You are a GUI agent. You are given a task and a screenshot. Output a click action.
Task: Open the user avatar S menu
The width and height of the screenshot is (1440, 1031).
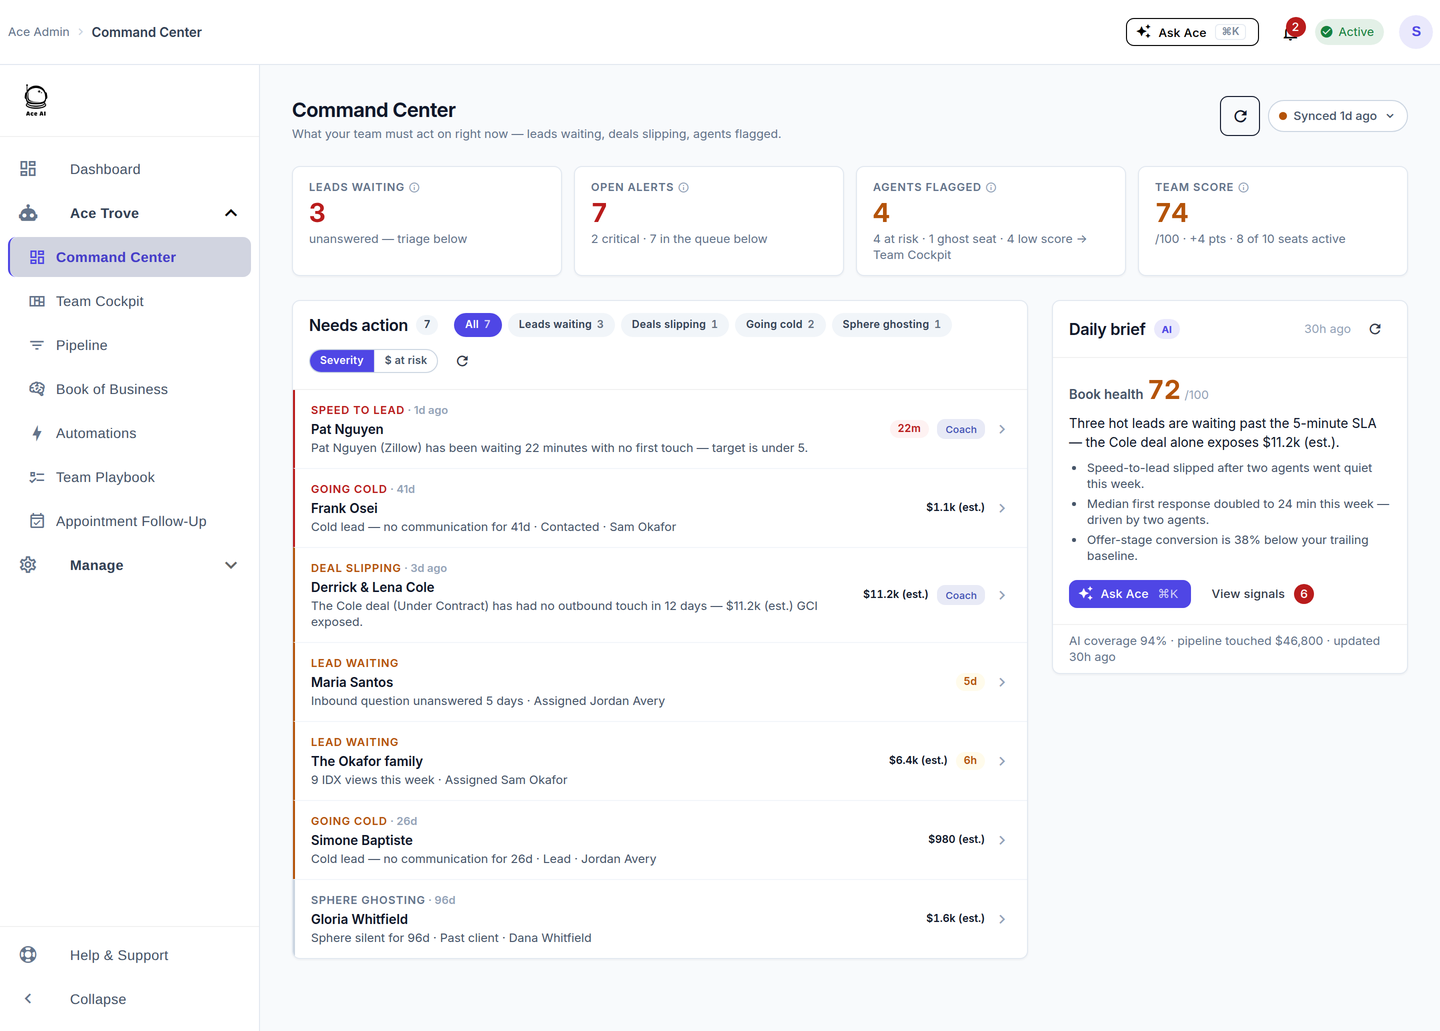click(x=1416, y=32)
